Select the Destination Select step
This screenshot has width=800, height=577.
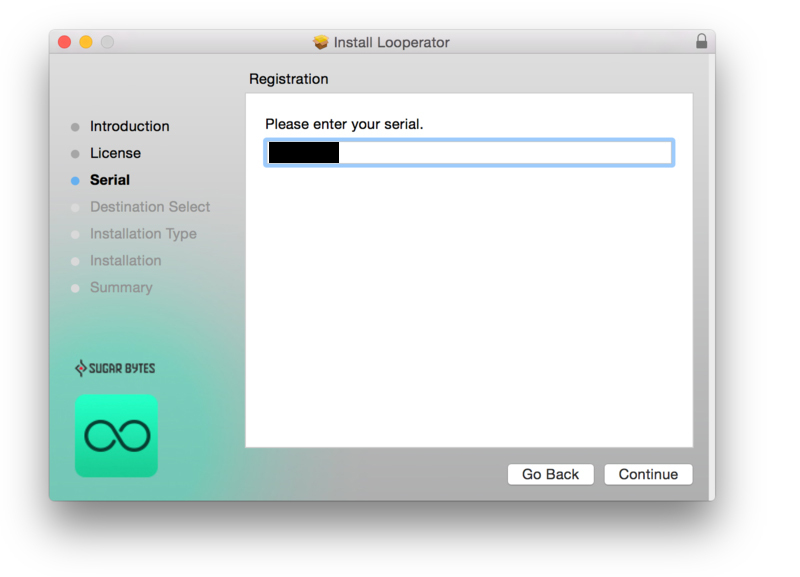pos(150,207)
